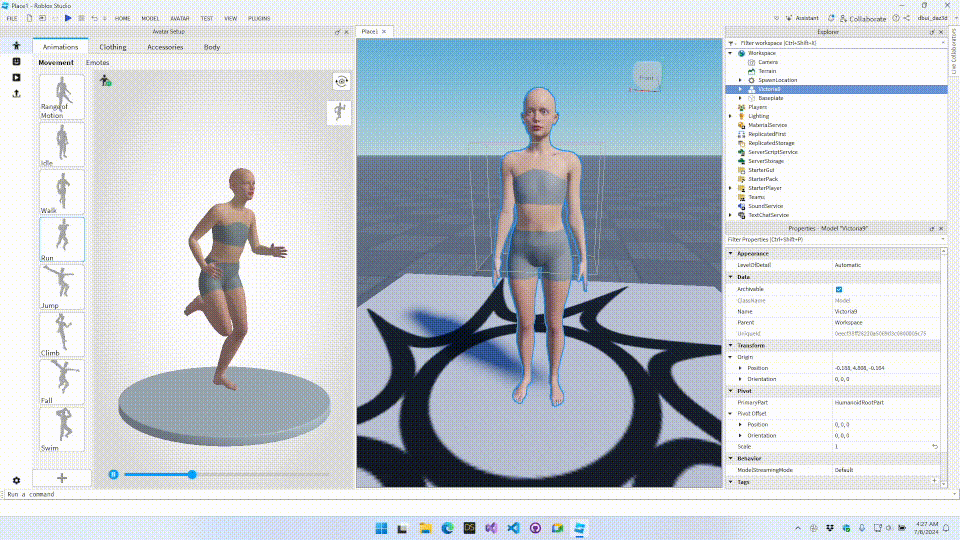Image resolution: width=960 pixels, height=540 pixels.
Task: Open the Live Collaborators side tab
Action: tap(954, 52)
